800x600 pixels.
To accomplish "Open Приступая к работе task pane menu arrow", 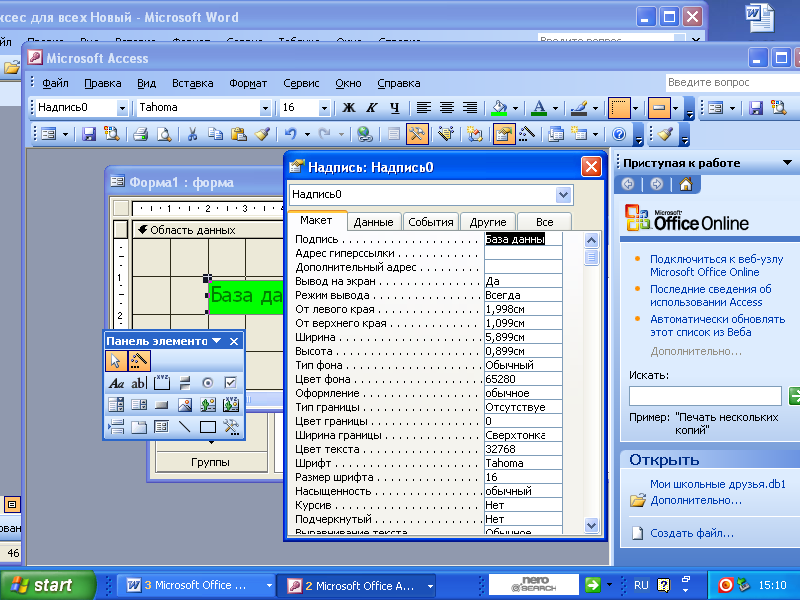I will coord(787,163).
